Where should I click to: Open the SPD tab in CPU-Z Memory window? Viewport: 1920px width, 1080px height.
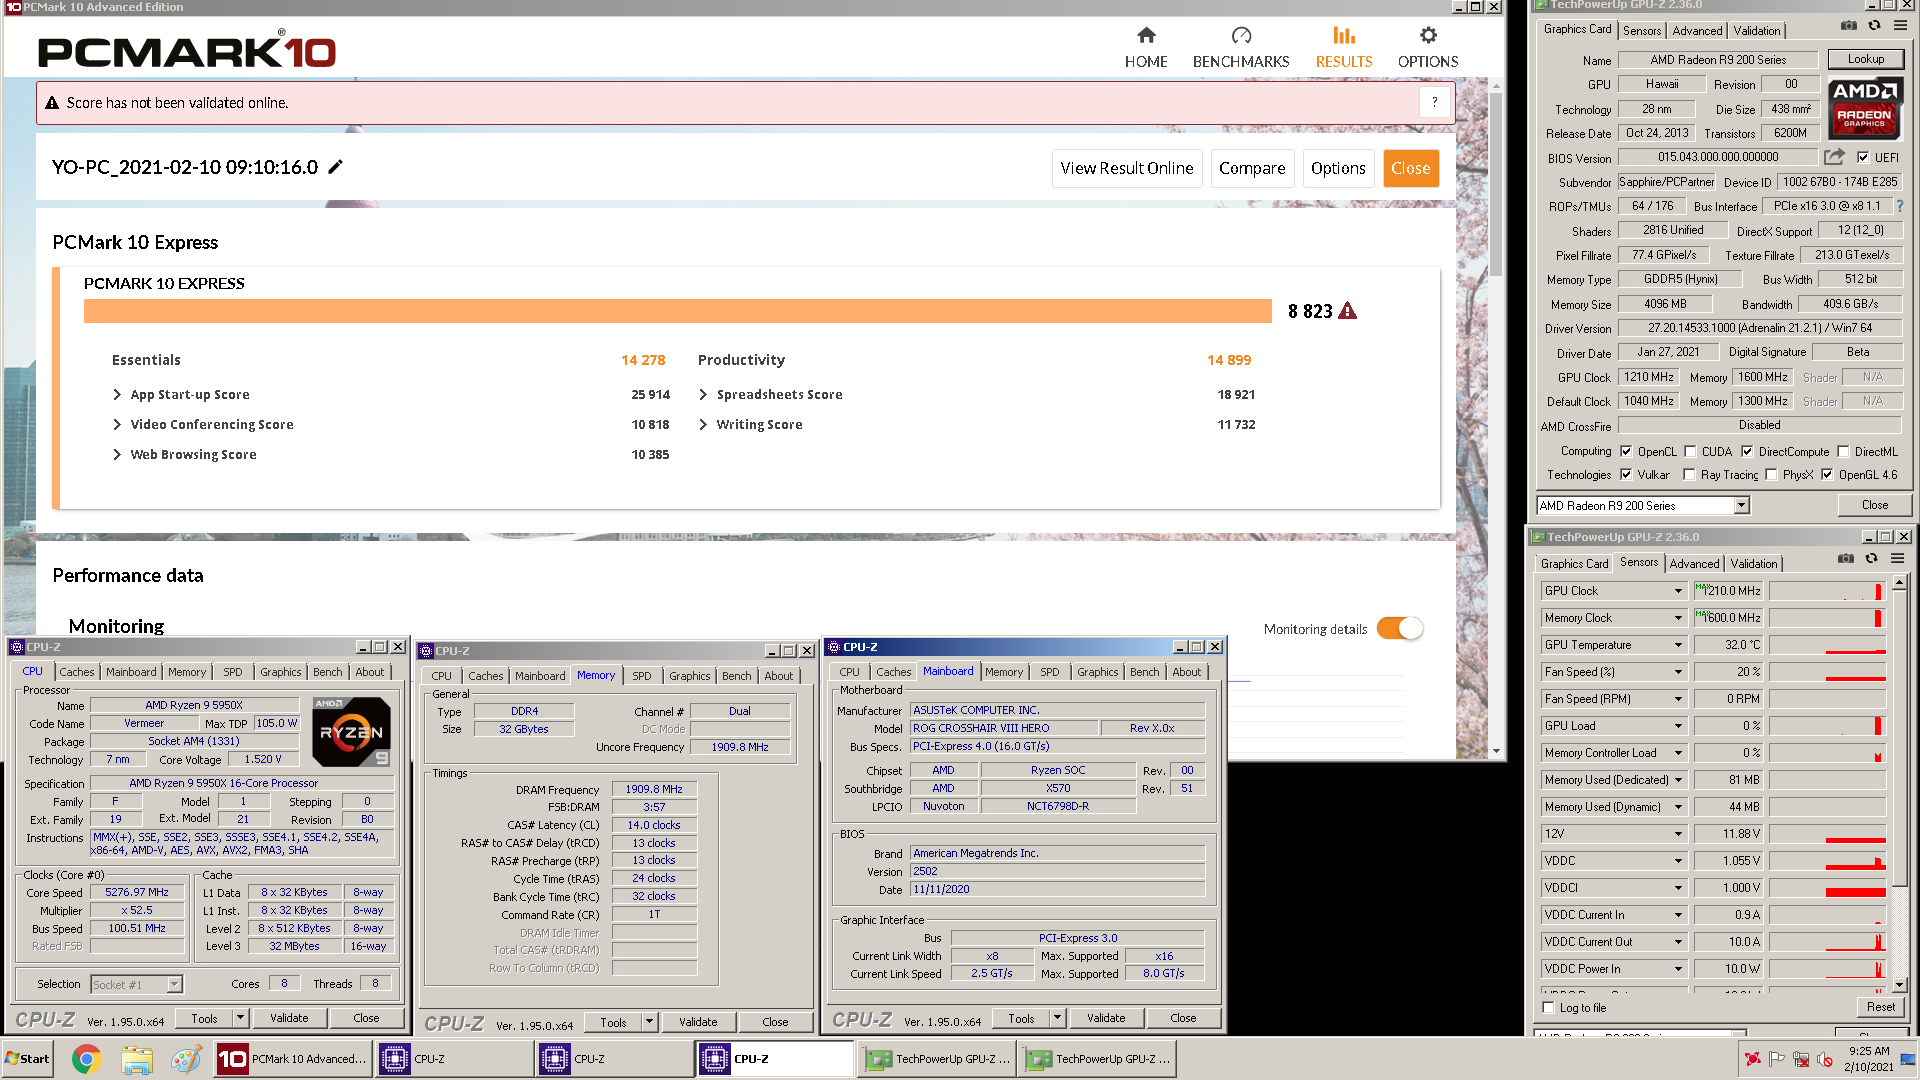[x=642, y=676]
